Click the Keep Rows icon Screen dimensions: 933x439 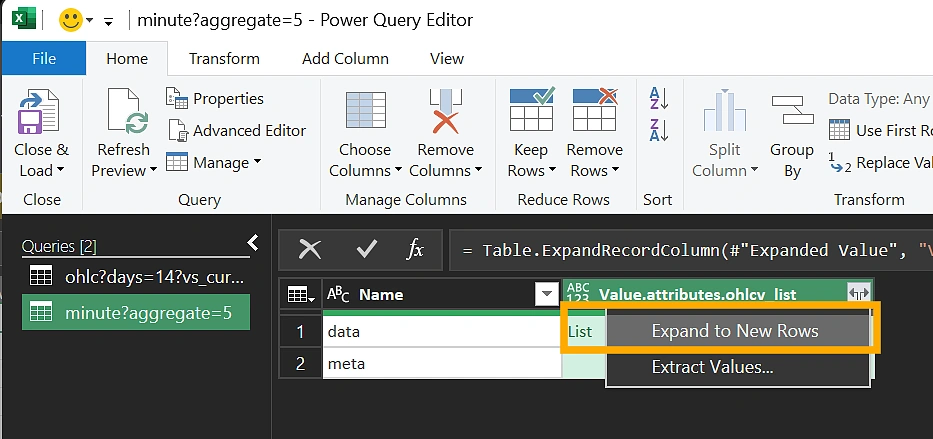click(531, 112)
